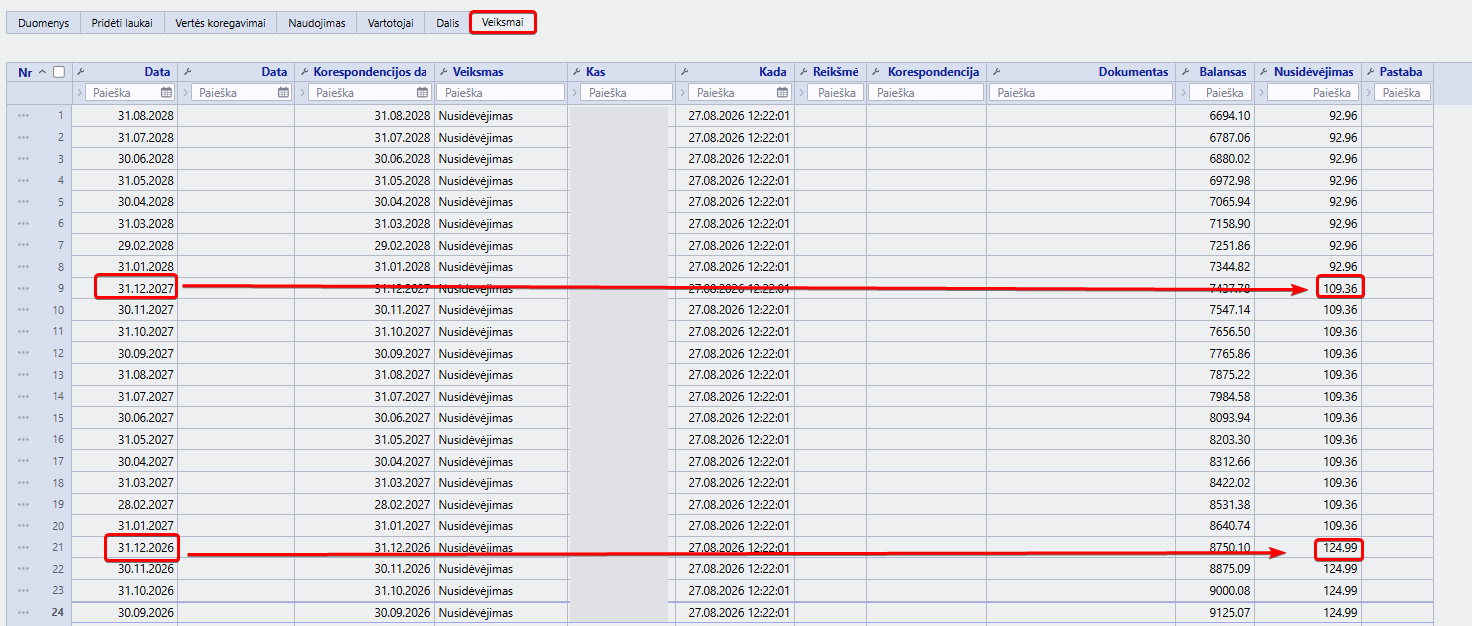This screenshot has width=1472, height=626.
Task: Select the Vartotojai tab
Action: pos(390,22)
